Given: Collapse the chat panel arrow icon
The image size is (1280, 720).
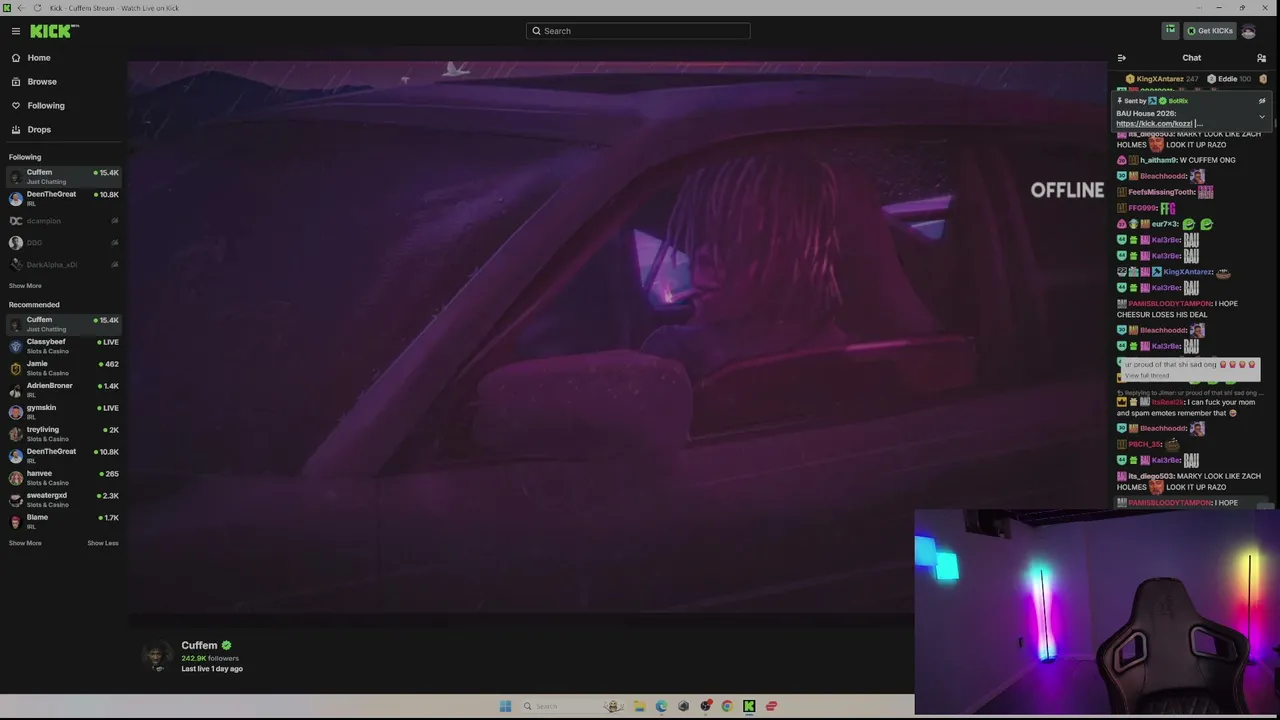Looking at the screenshot, I should pyautogui.click(x=1122, y=58).
